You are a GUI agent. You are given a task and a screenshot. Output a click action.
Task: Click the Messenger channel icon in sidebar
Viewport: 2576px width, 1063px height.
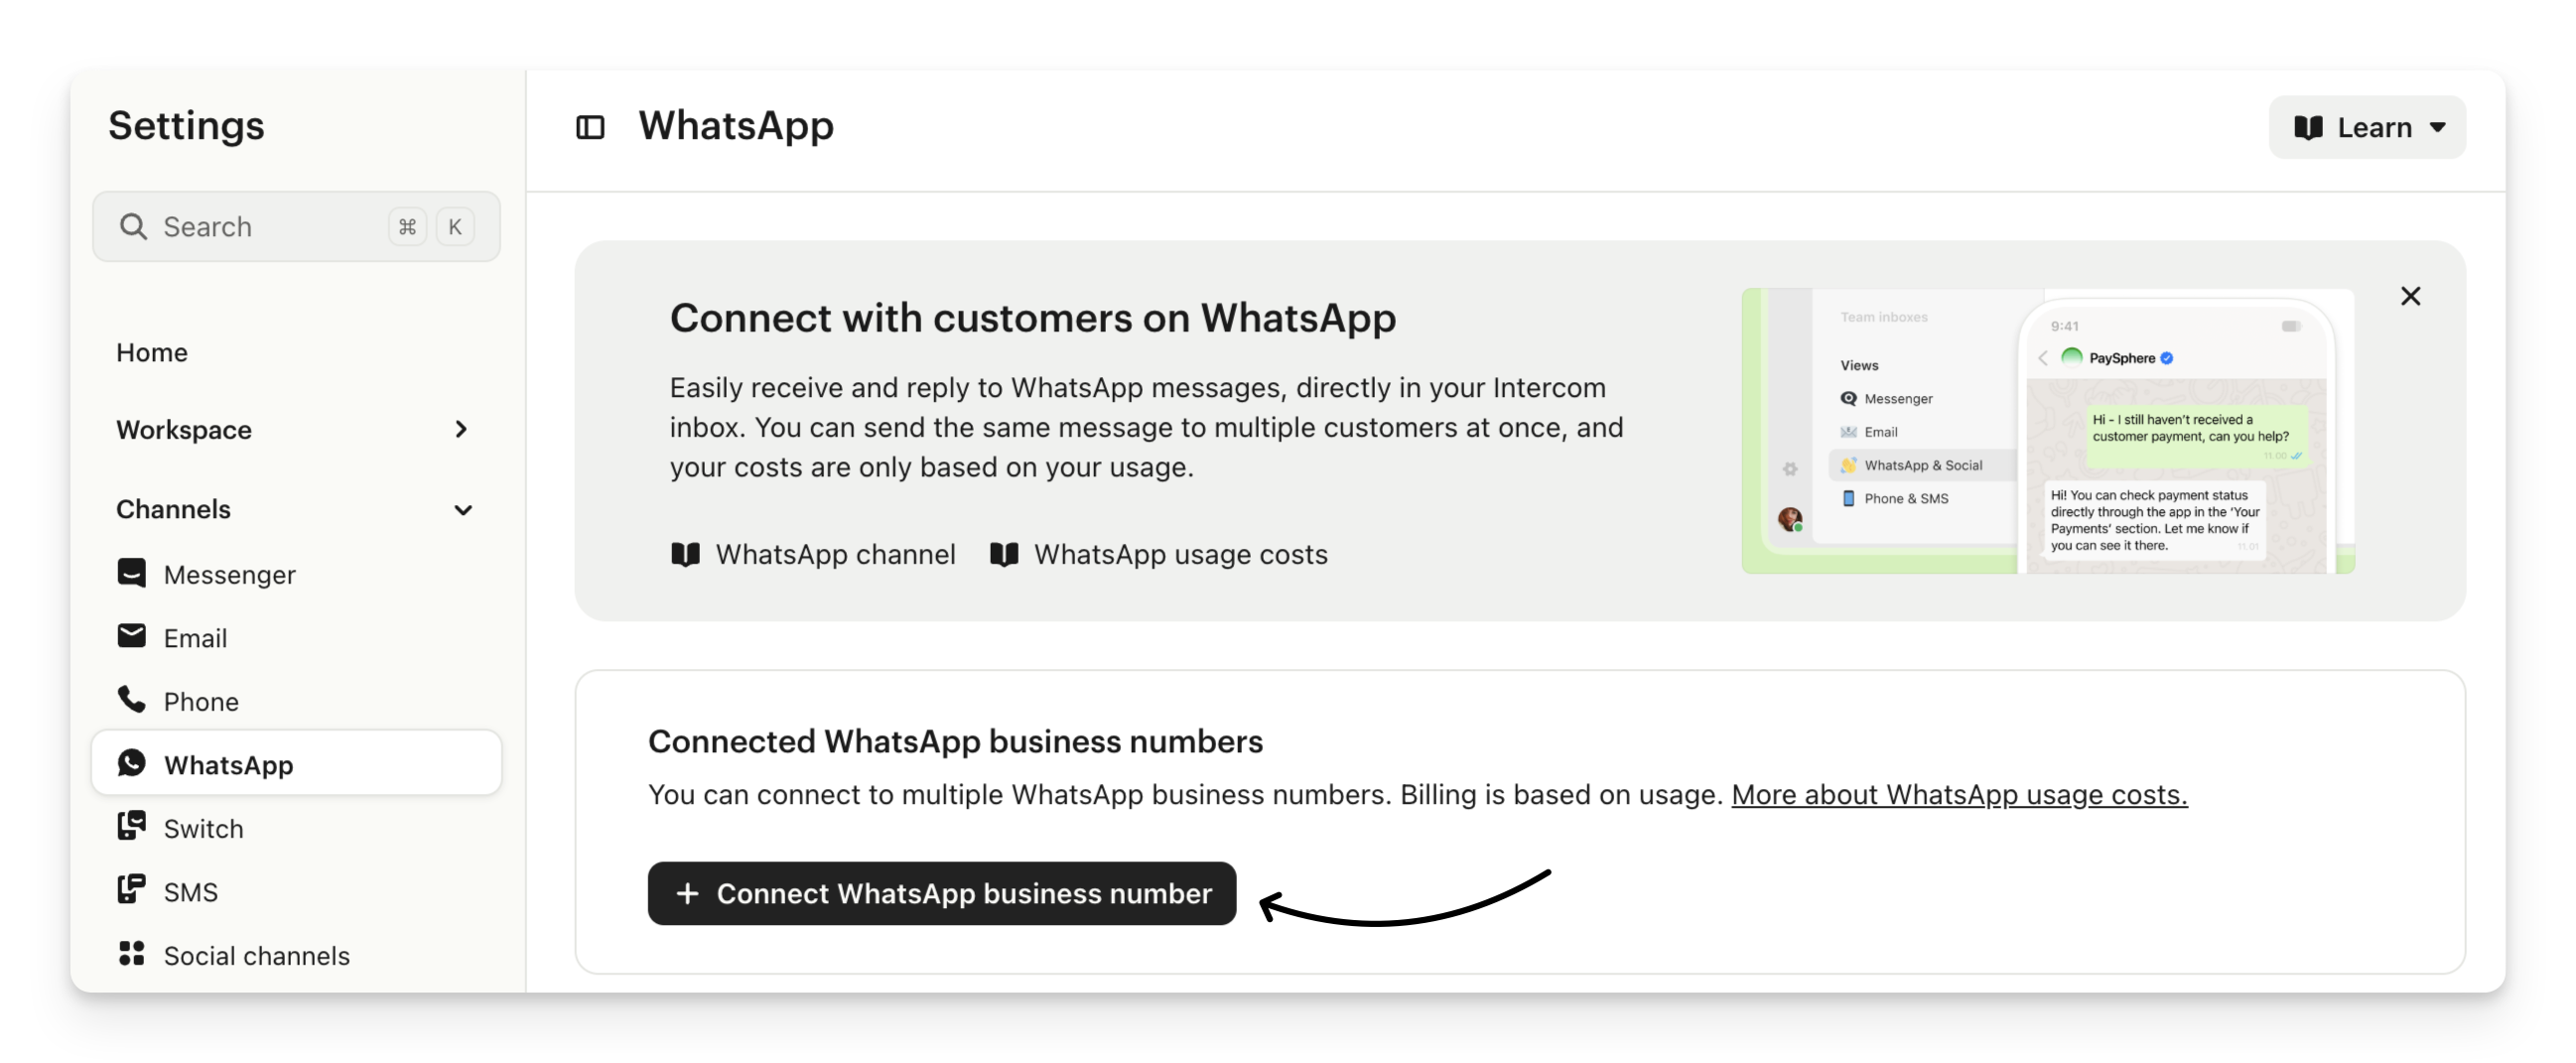[x=131, y=573]
